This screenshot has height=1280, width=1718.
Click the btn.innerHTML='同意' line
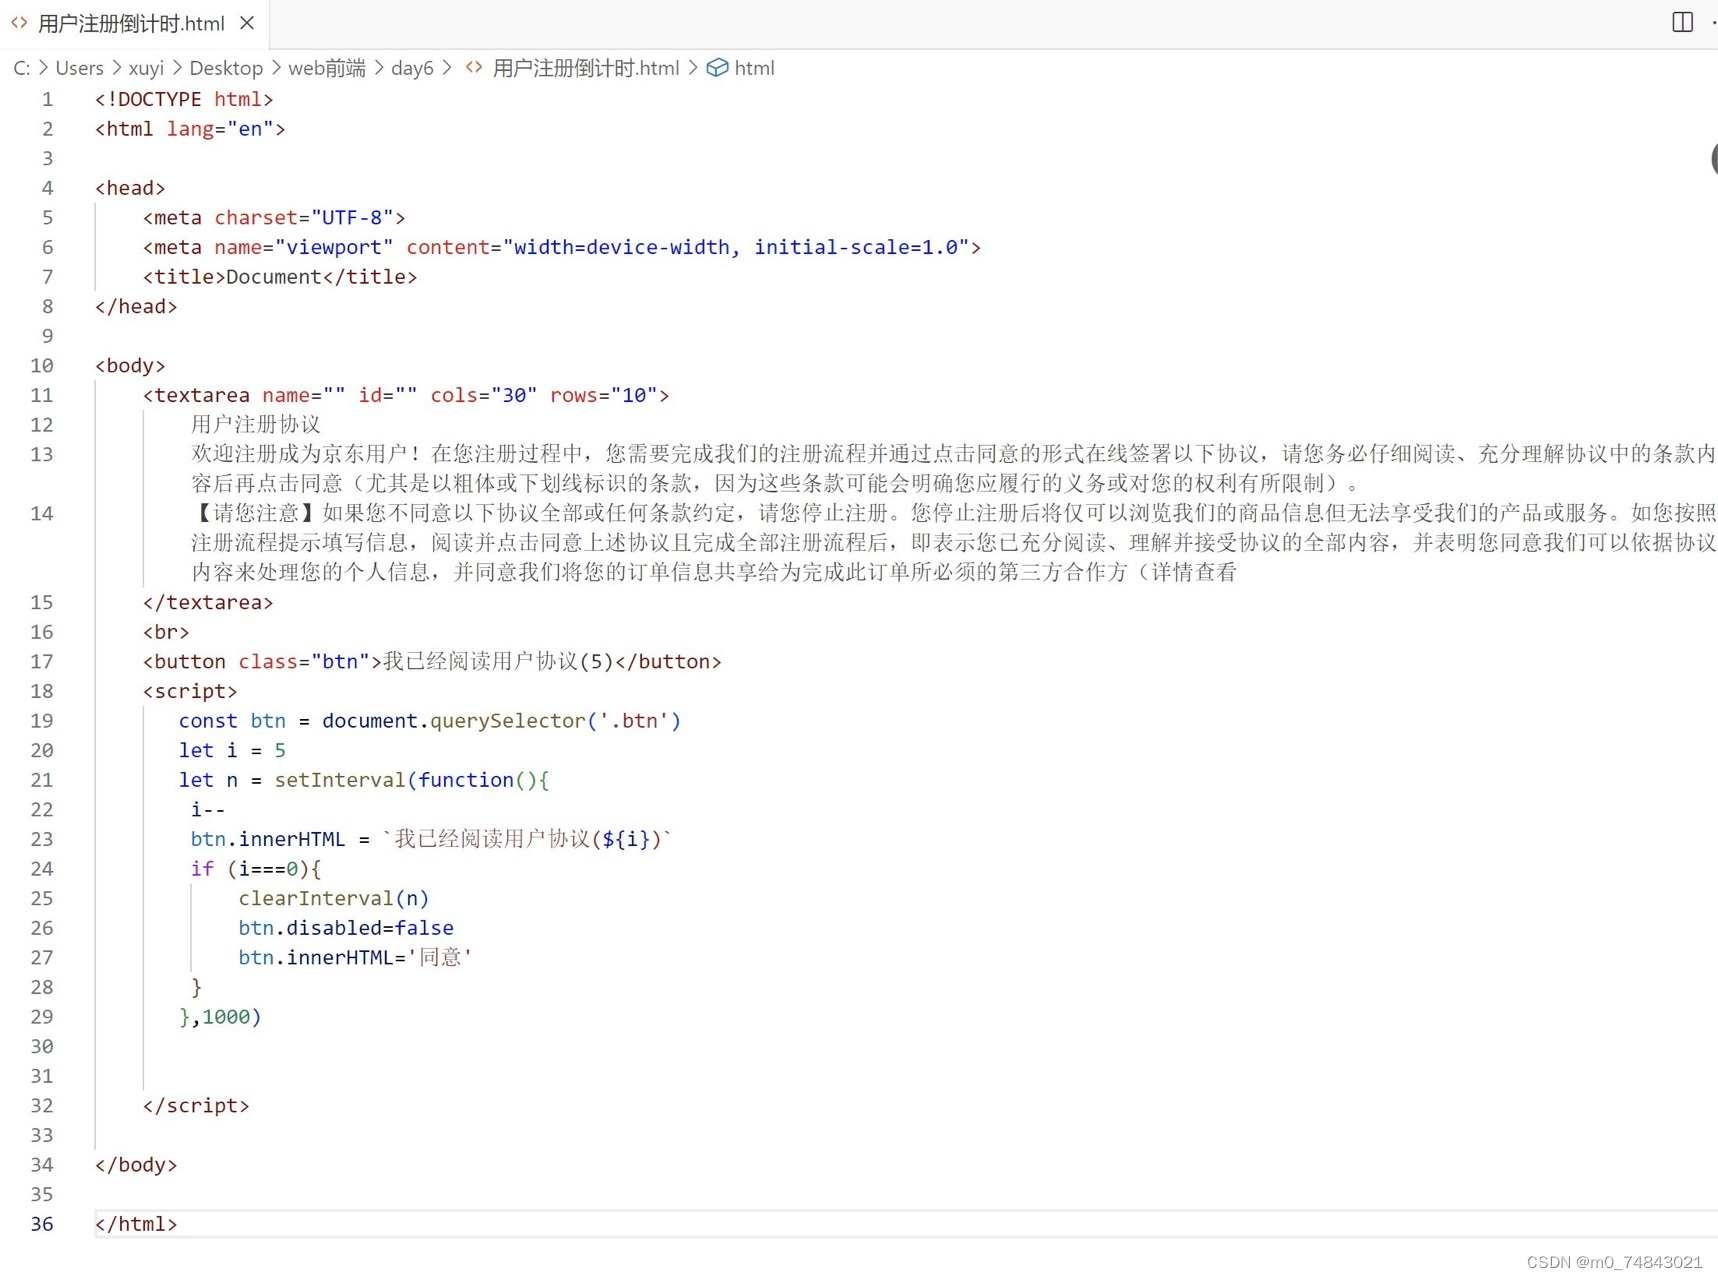coord(355,958)
